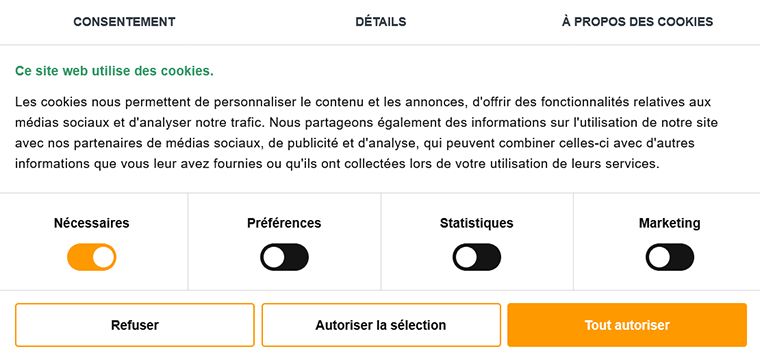Open the À propos des cookies tab
This screenshot has height=362, width=760.
coord(637,22)
